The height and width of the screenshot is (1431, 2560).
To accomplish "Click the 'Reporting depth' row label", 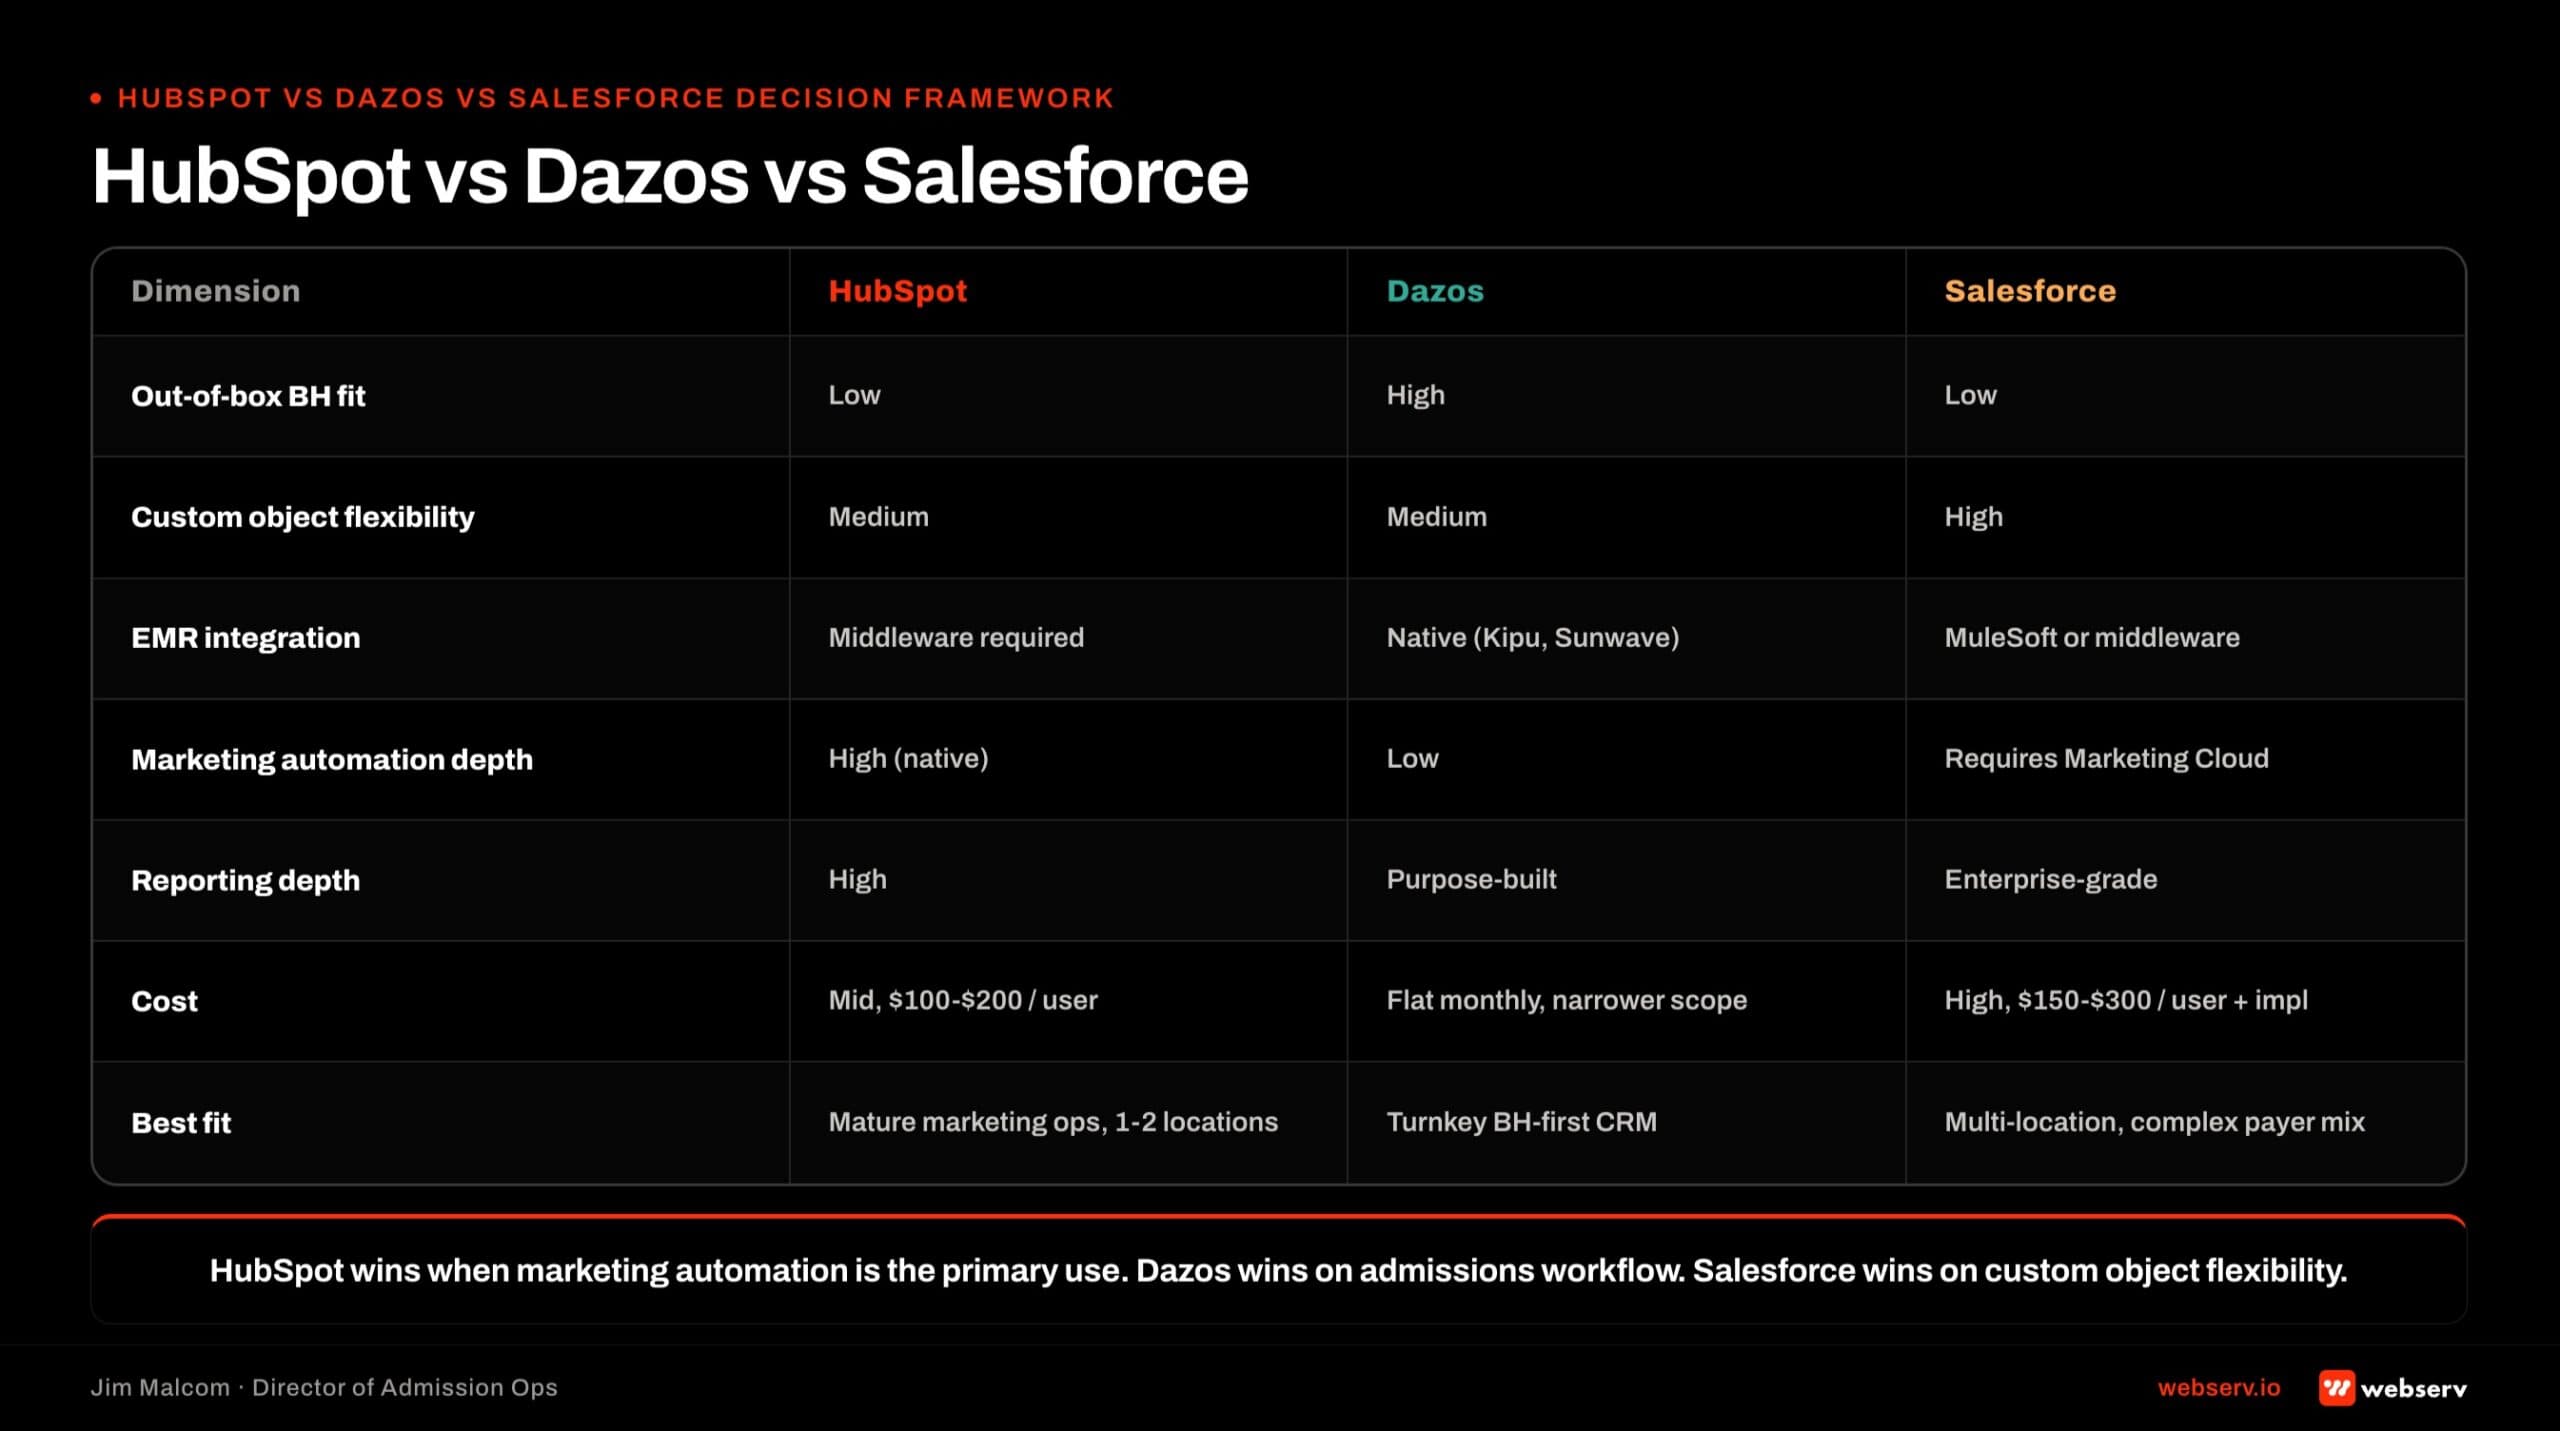I will 245,881.
